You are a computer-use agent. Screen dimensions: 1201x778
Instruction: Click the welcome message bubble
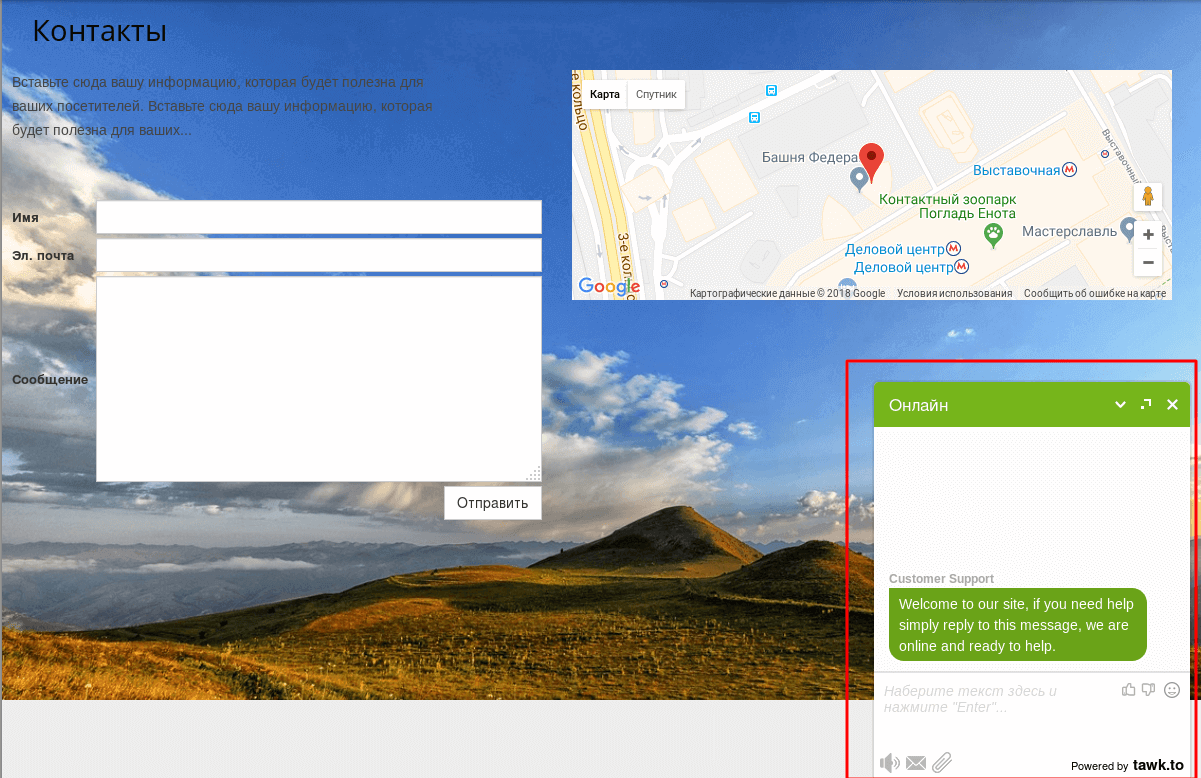[x=1017, y=625]
